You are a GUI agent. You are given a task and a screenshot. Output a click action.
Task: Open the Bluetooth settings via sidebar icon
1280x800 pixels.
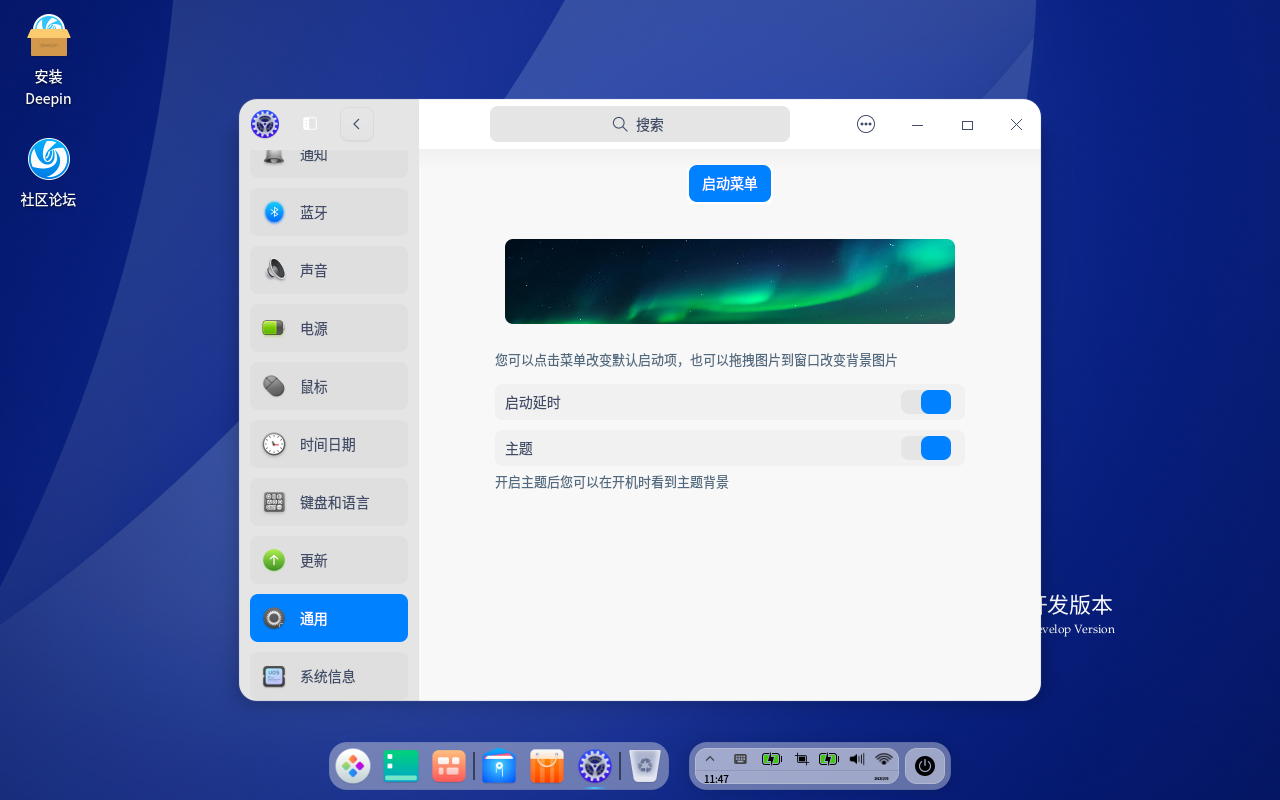pos(274,211)
